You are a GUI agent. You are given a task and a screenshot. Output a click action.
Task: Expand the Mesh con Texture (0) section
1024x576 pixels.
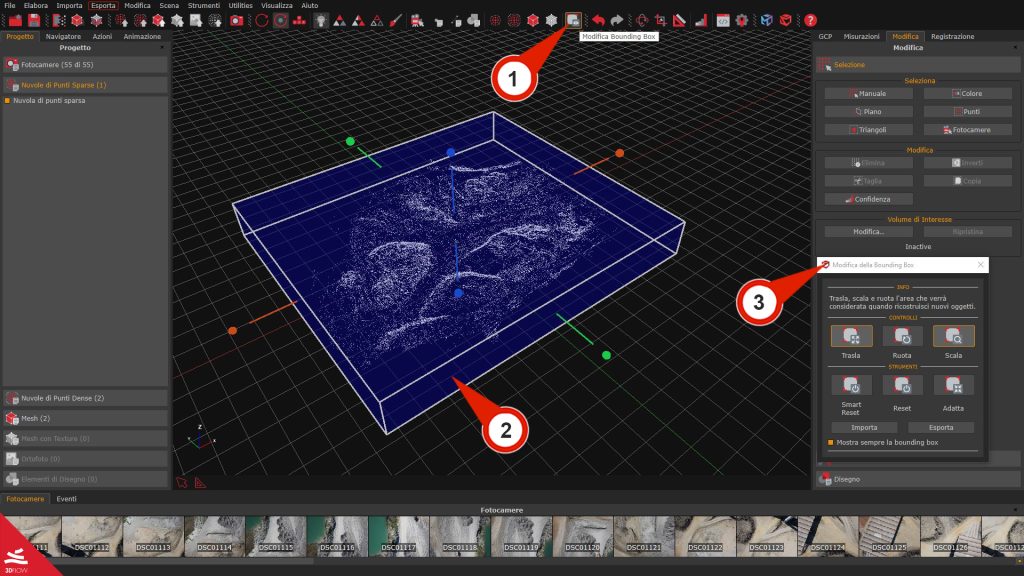[x=86, y=439]
